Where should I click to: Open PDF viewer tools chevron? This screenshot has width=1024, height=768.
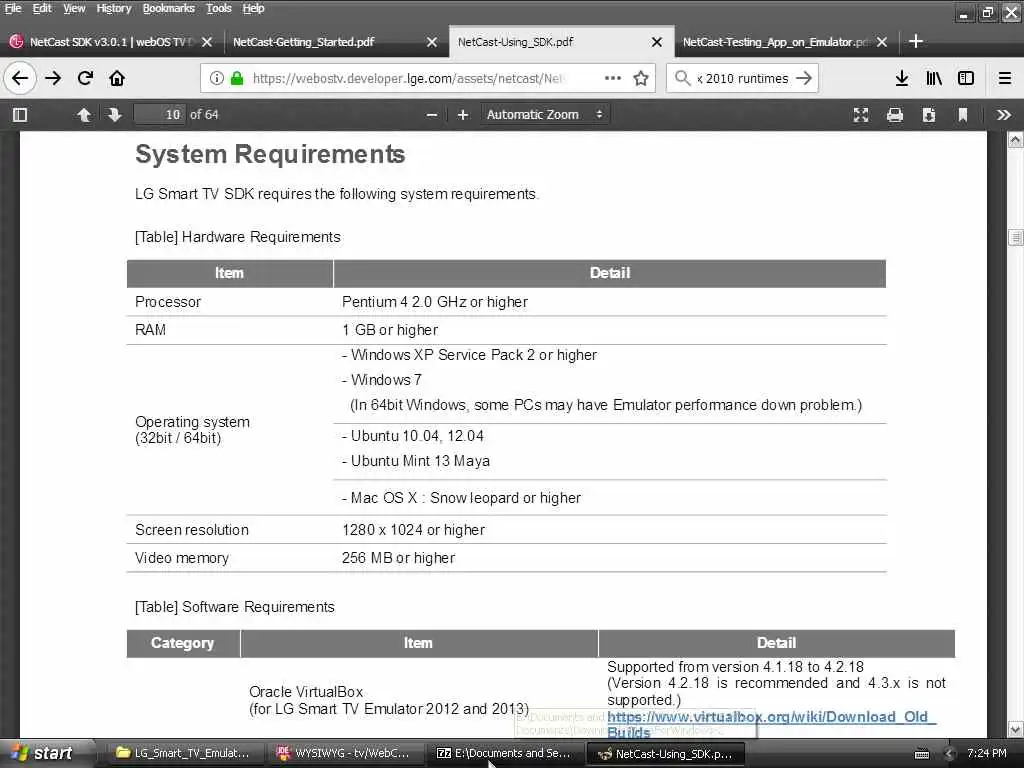click(x=1004, y=115)
